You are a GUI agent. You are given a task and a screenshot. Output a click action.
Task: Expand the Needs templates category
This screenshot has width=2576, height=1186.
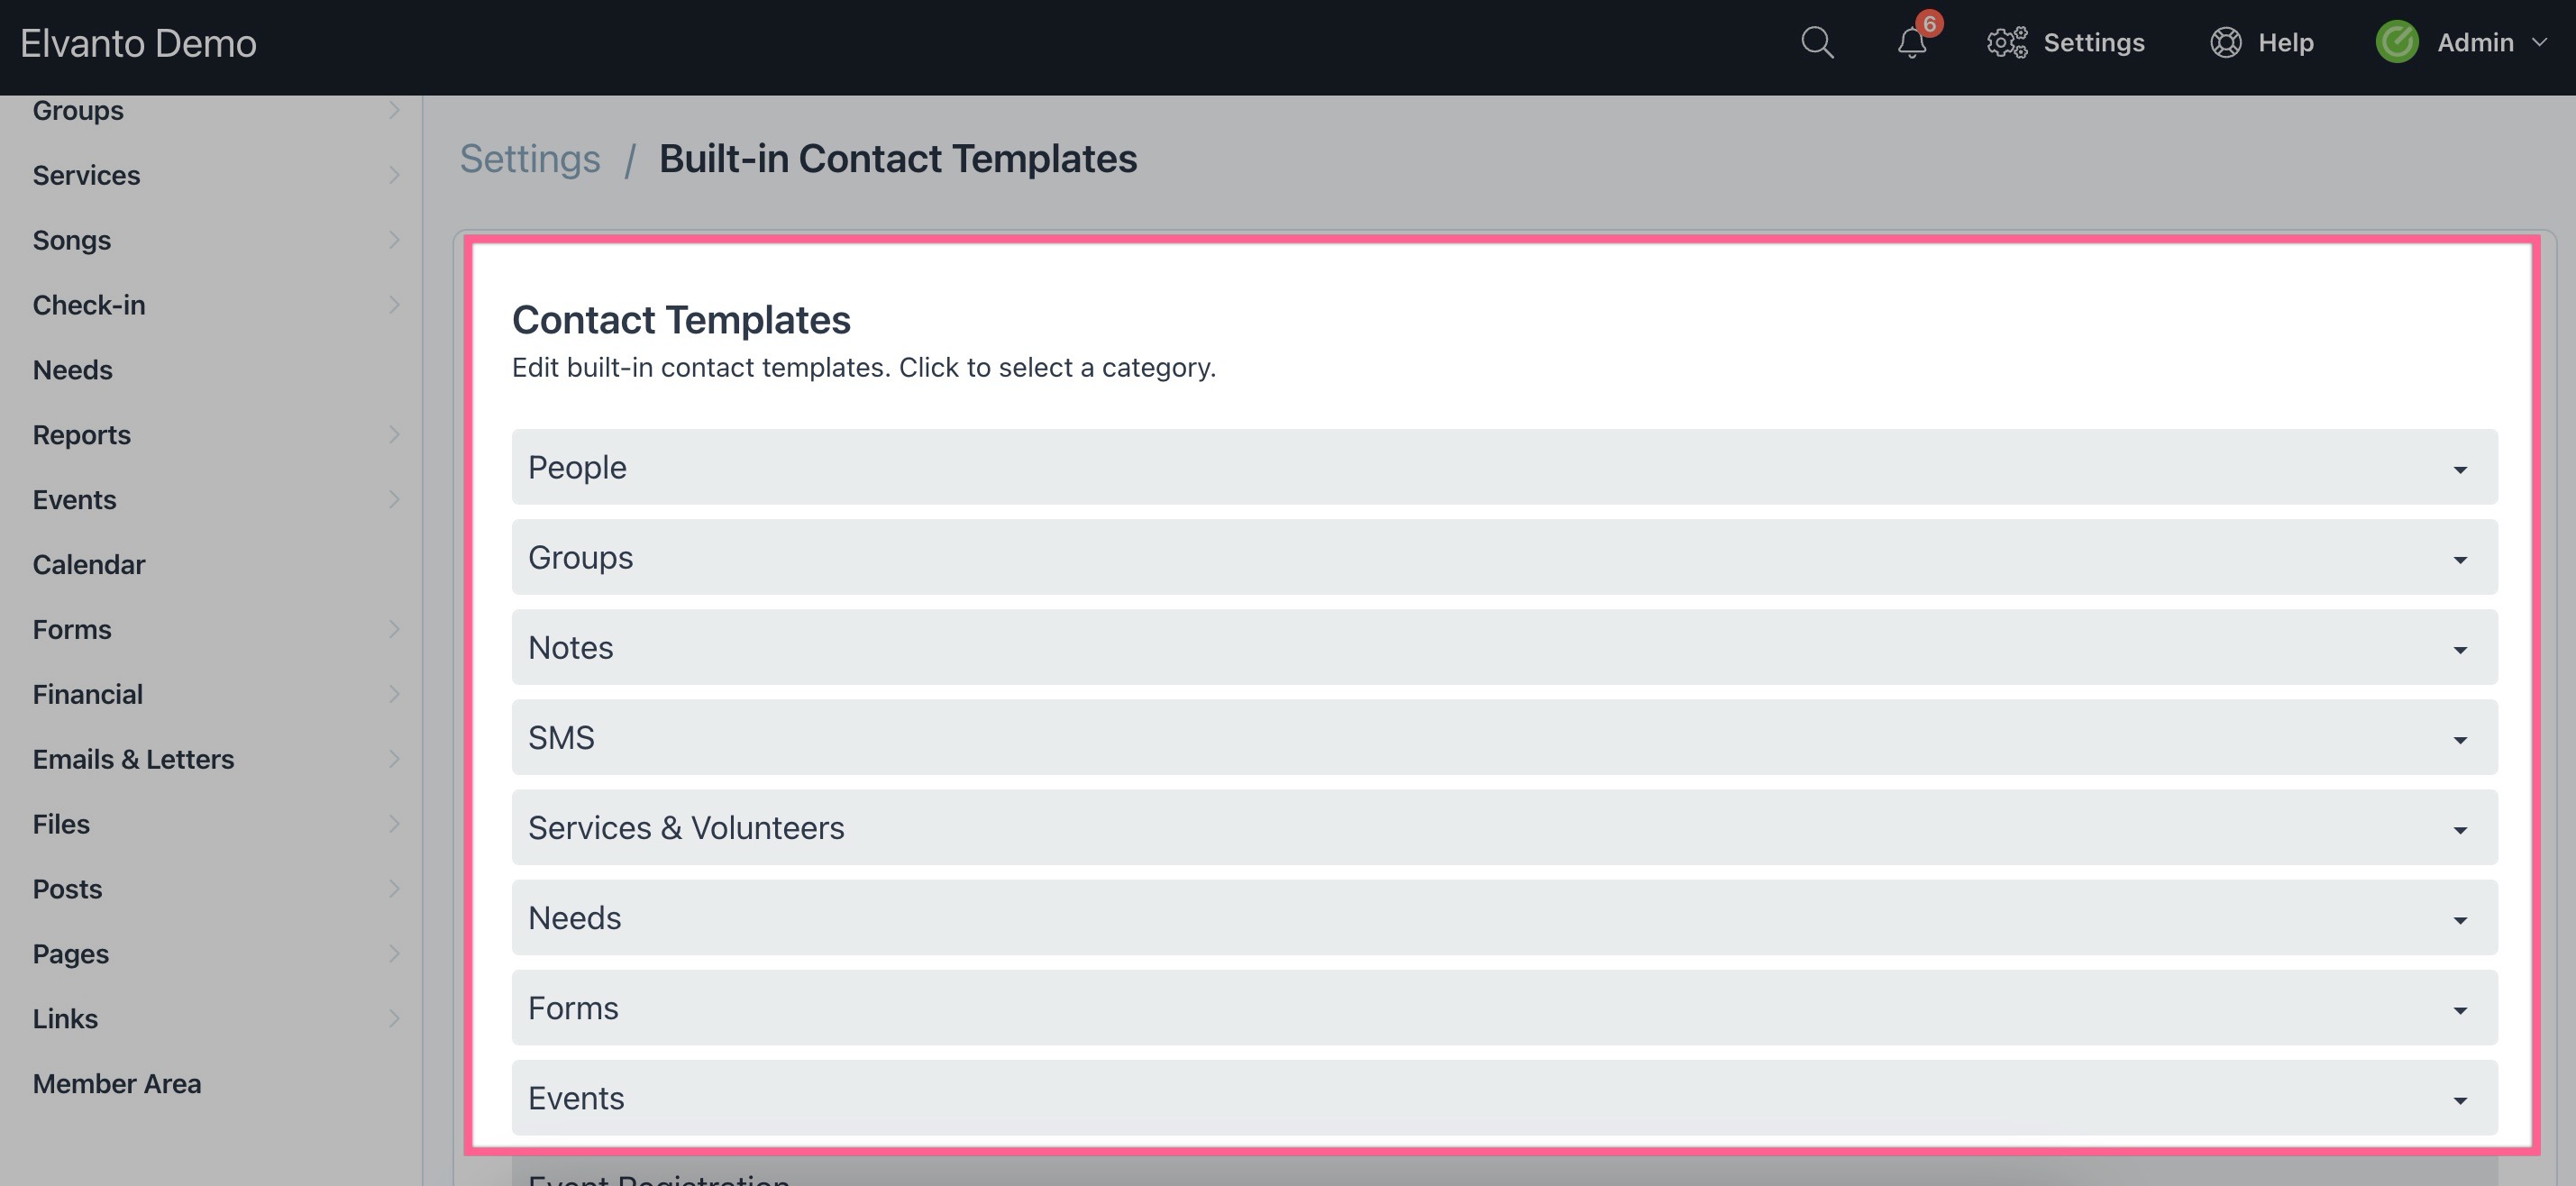pyautogui.click(x=1502, y=917)
